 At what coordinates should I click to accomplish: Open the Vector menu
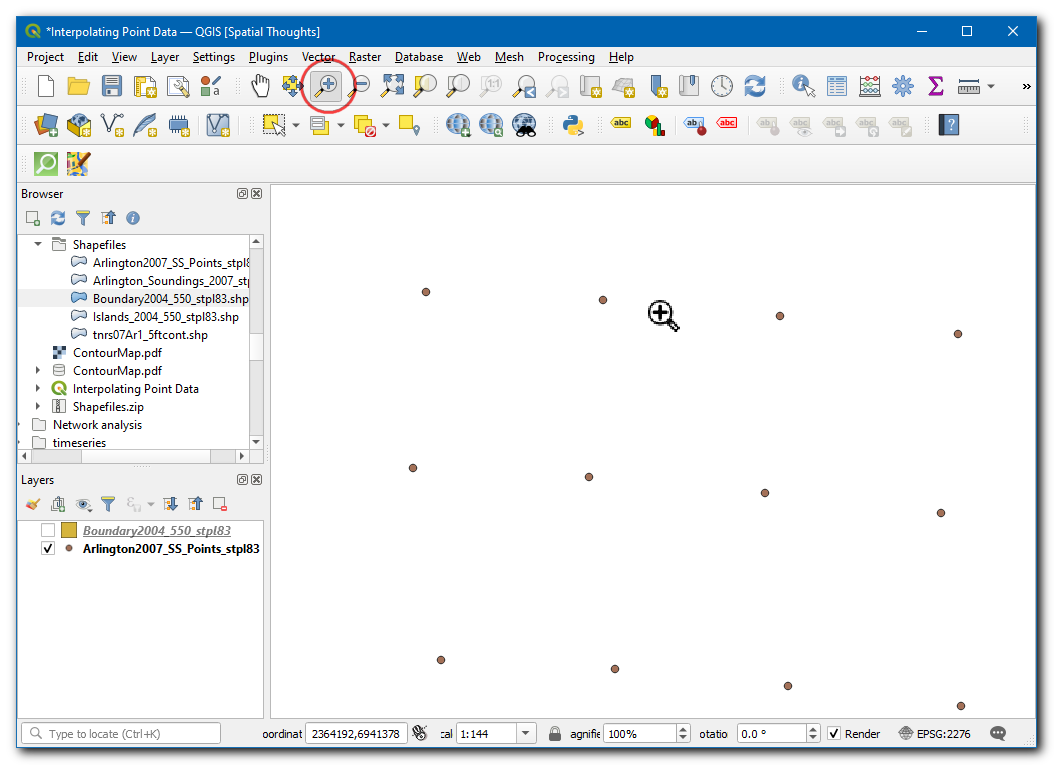(318, 57)
